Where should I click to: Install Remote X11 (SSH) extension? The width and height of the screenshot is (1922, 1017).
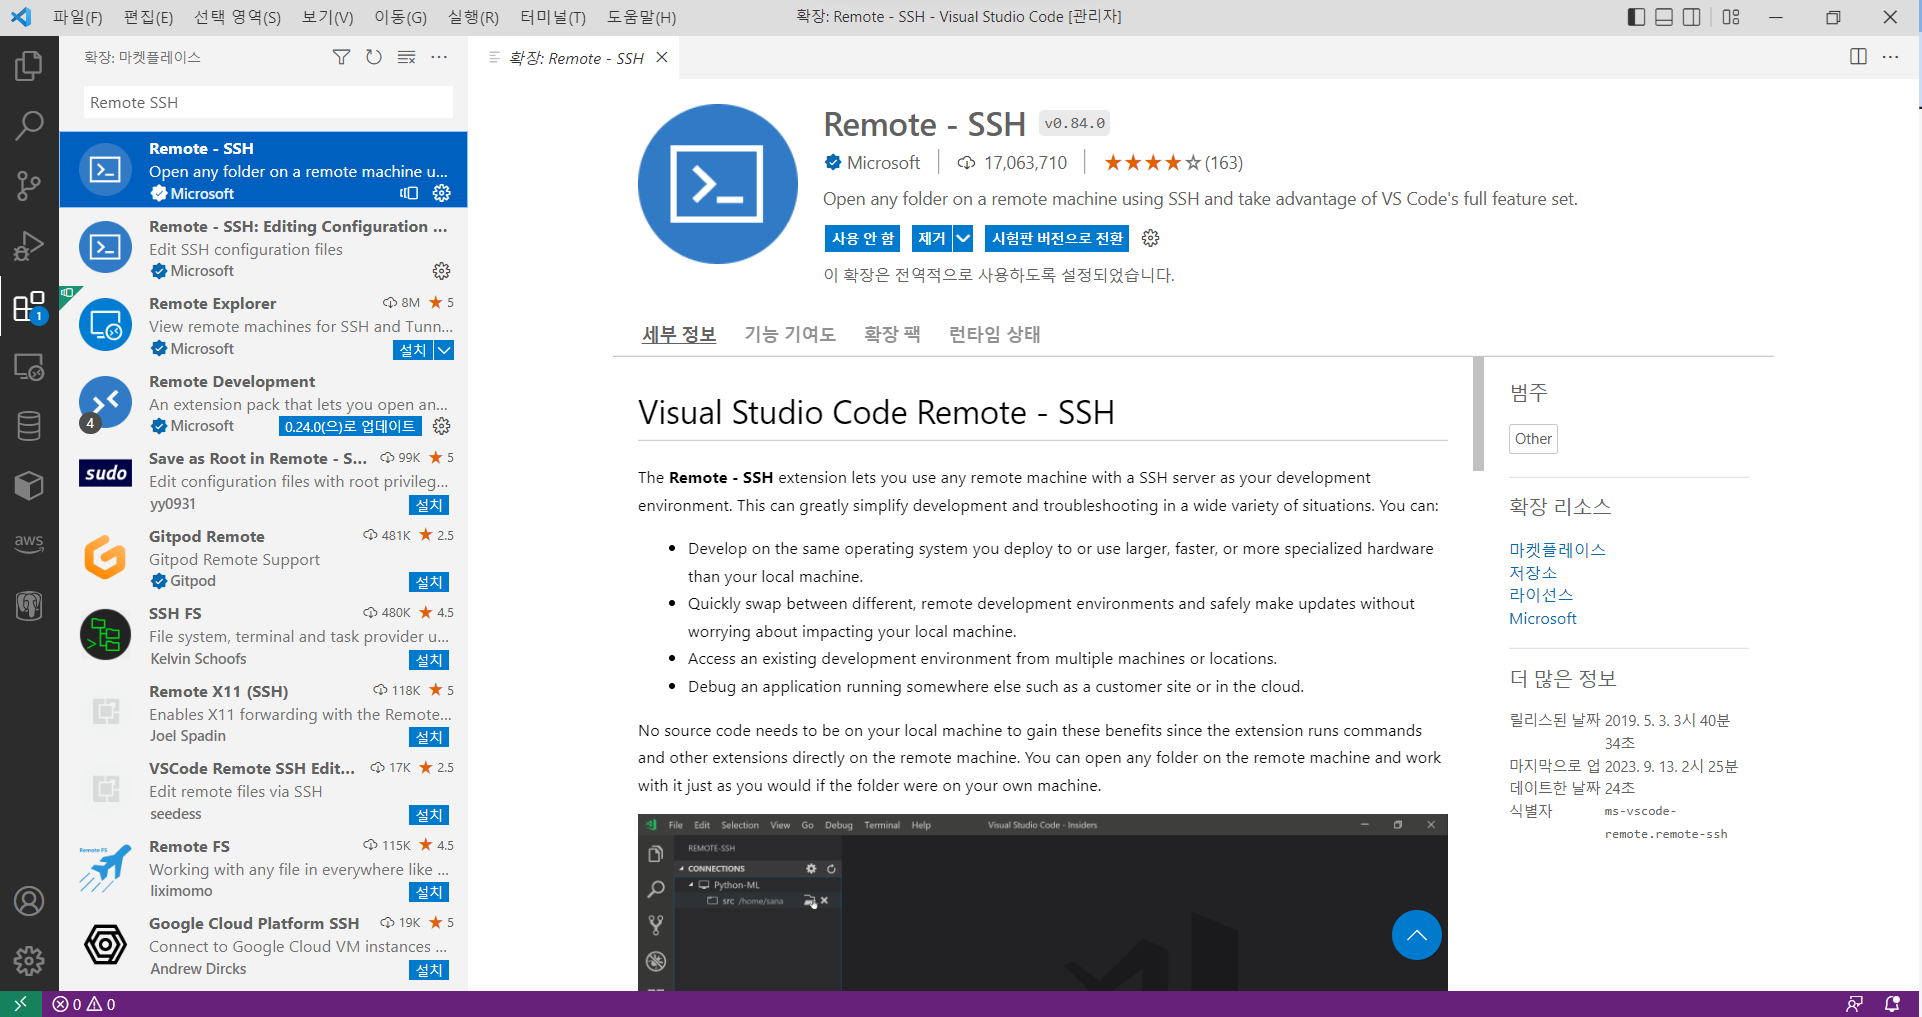tap(429, 737)
